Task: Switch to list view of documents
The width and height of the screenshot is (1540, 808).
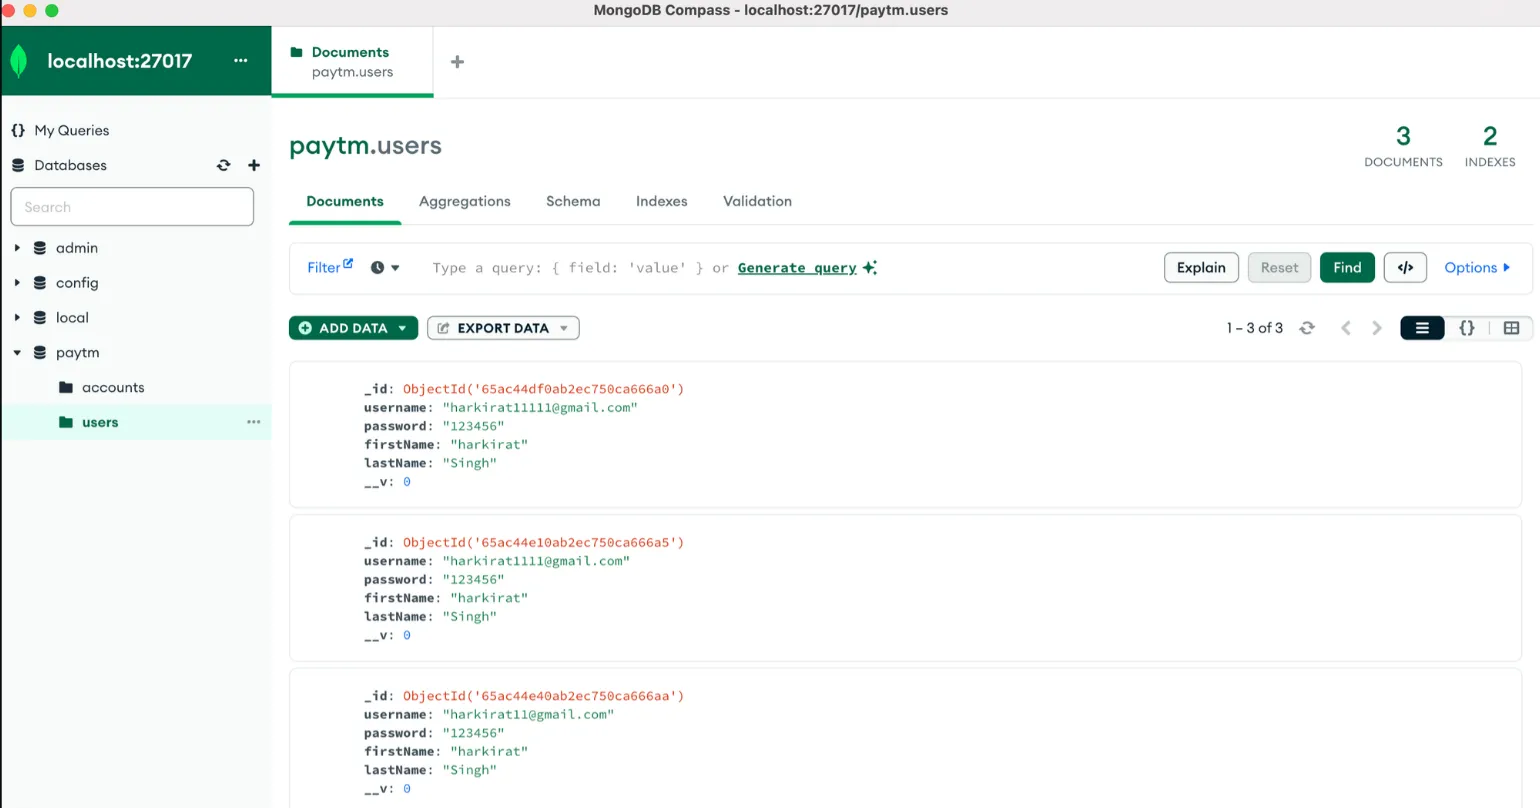Action: [1421, 328]
